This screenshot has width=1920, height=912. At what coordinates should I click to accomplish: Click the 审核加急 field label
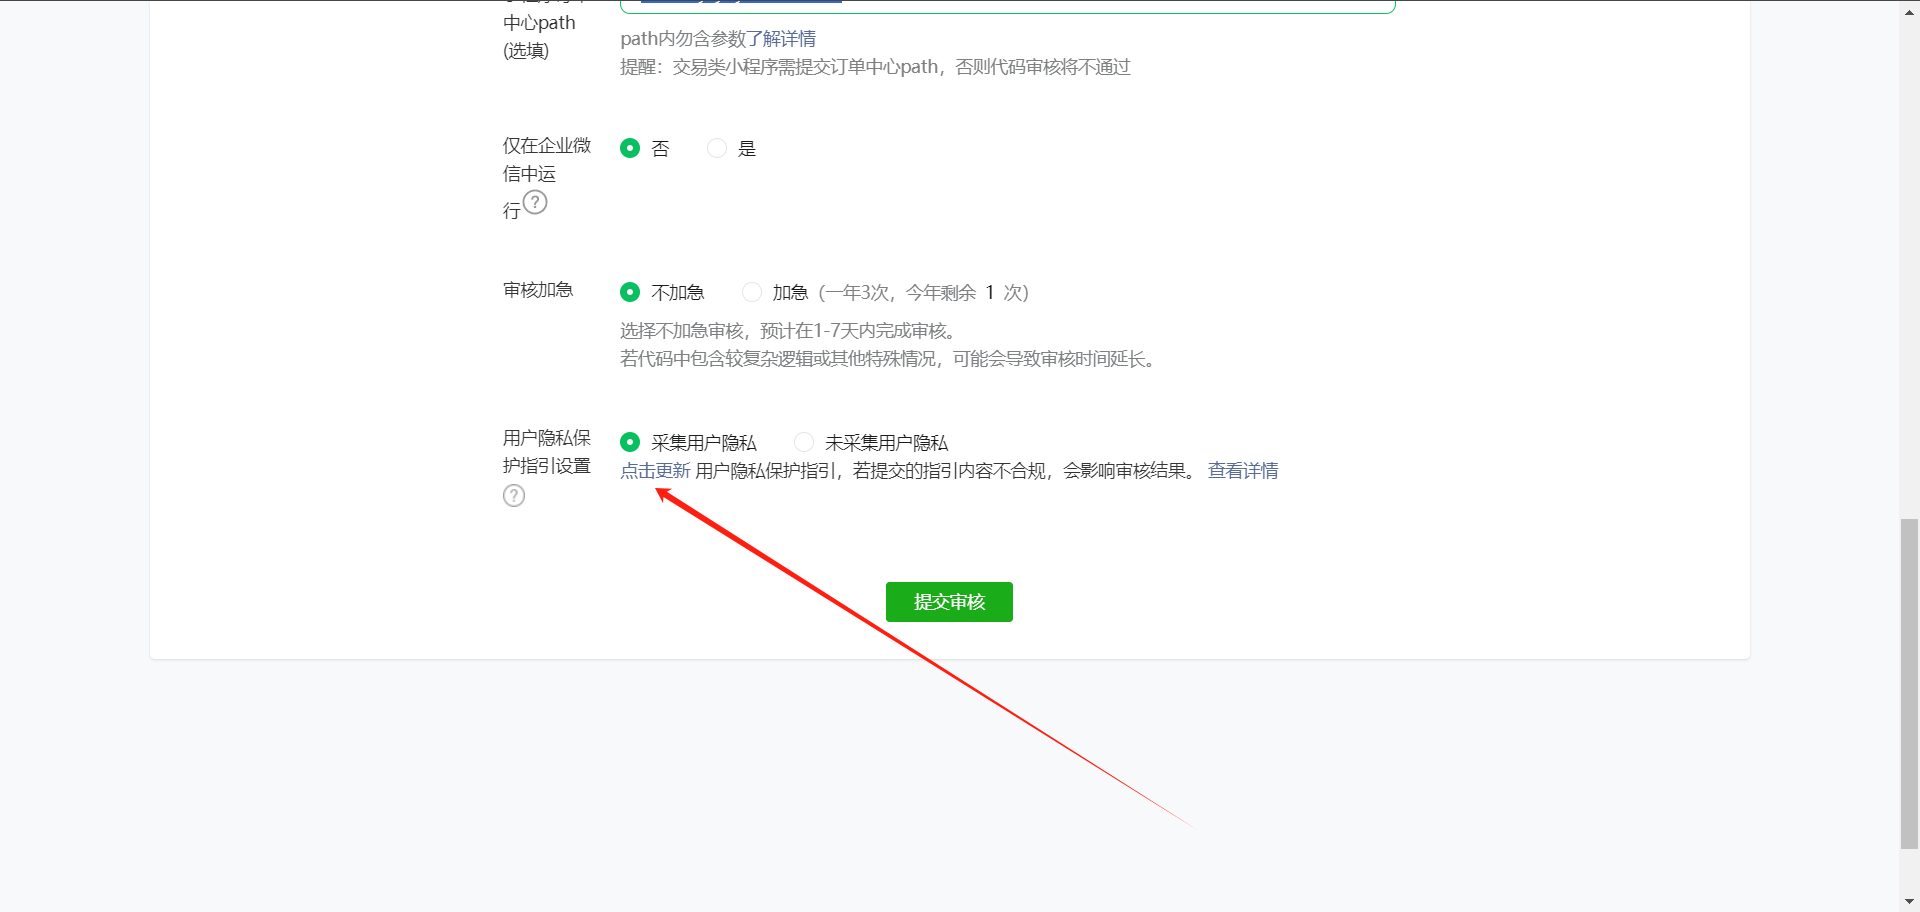tap(538, 290)
